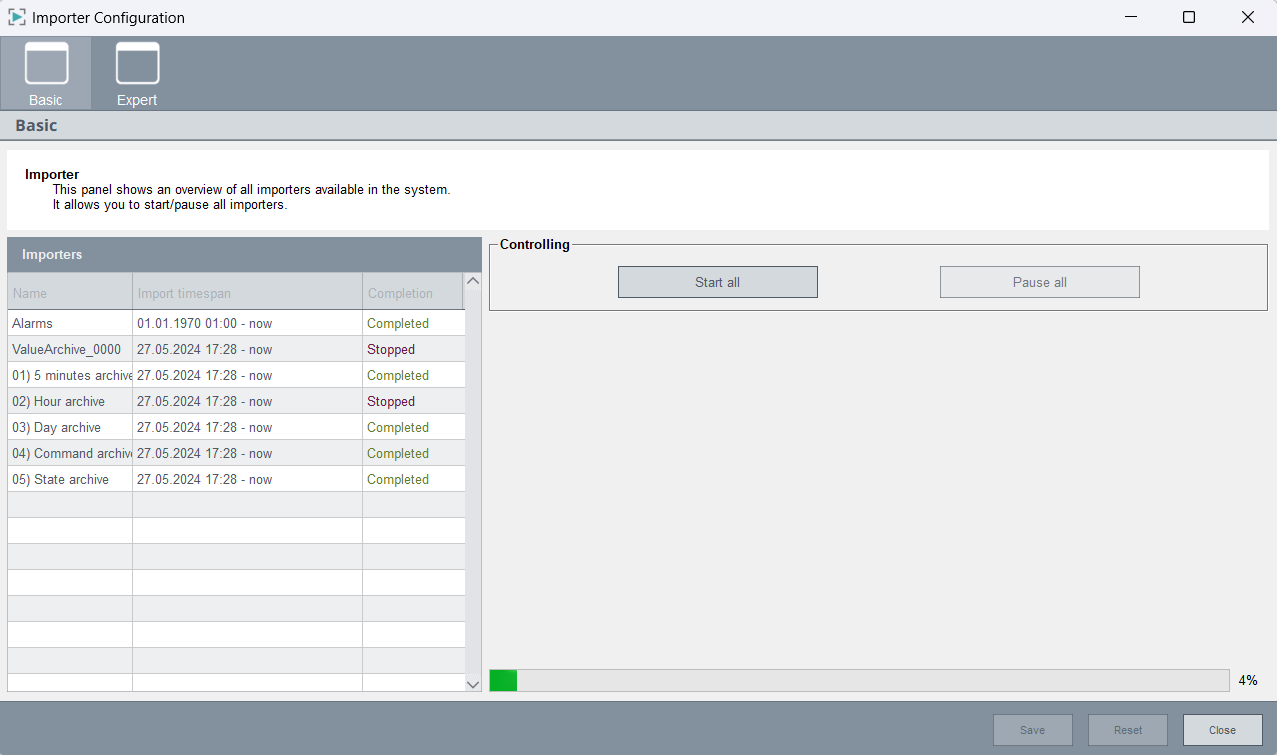Image resolution: width=1277 pixels, height=755 pixels.
Task: Open the Basic panel icon
Action: (x=46, y=73)
